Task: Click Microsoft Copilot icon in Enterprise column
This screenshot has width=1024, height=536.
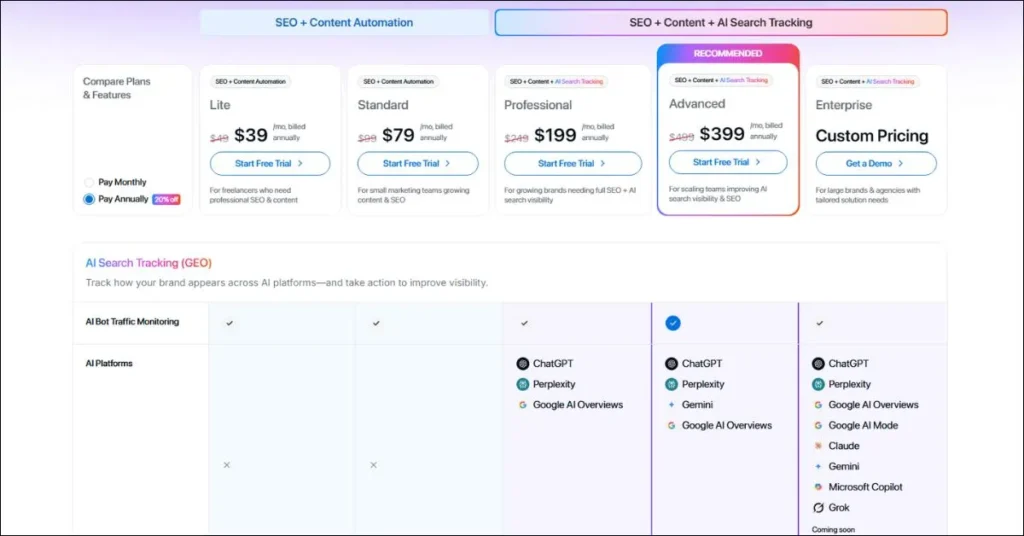Action: coord(818,487)
